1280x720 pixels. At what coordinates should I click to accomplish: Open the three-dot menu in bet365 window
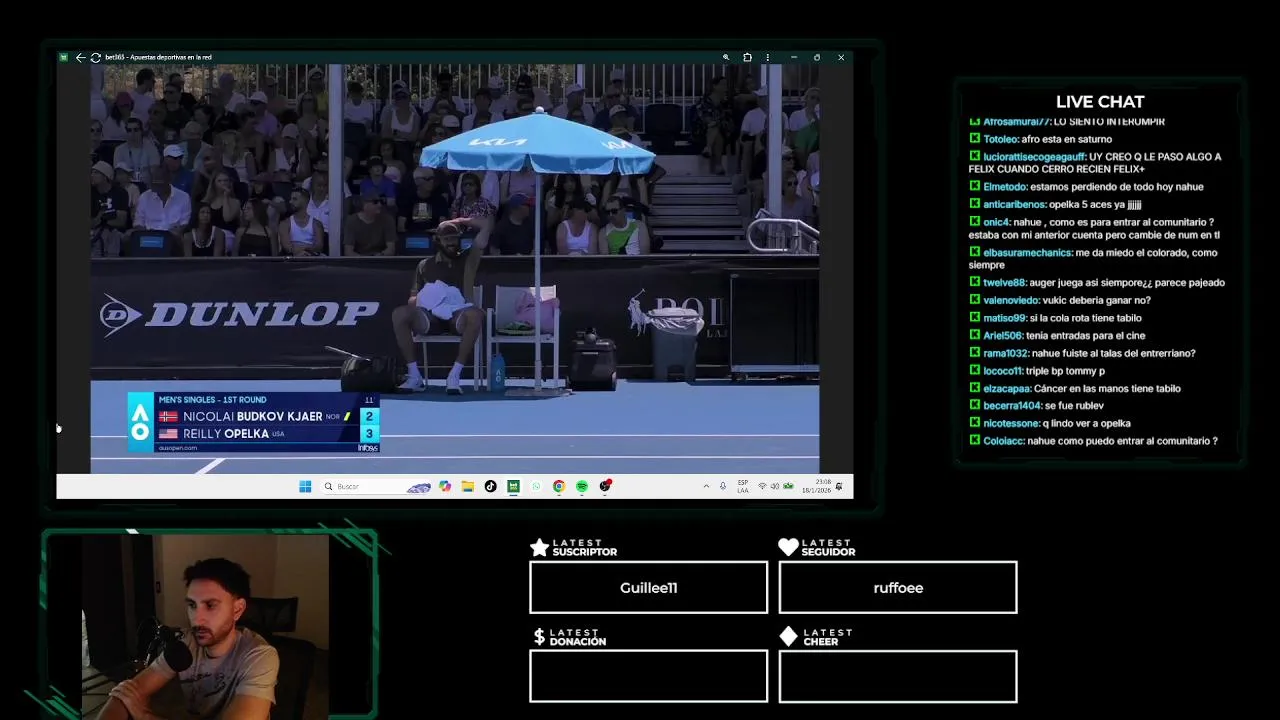point(767,57)
